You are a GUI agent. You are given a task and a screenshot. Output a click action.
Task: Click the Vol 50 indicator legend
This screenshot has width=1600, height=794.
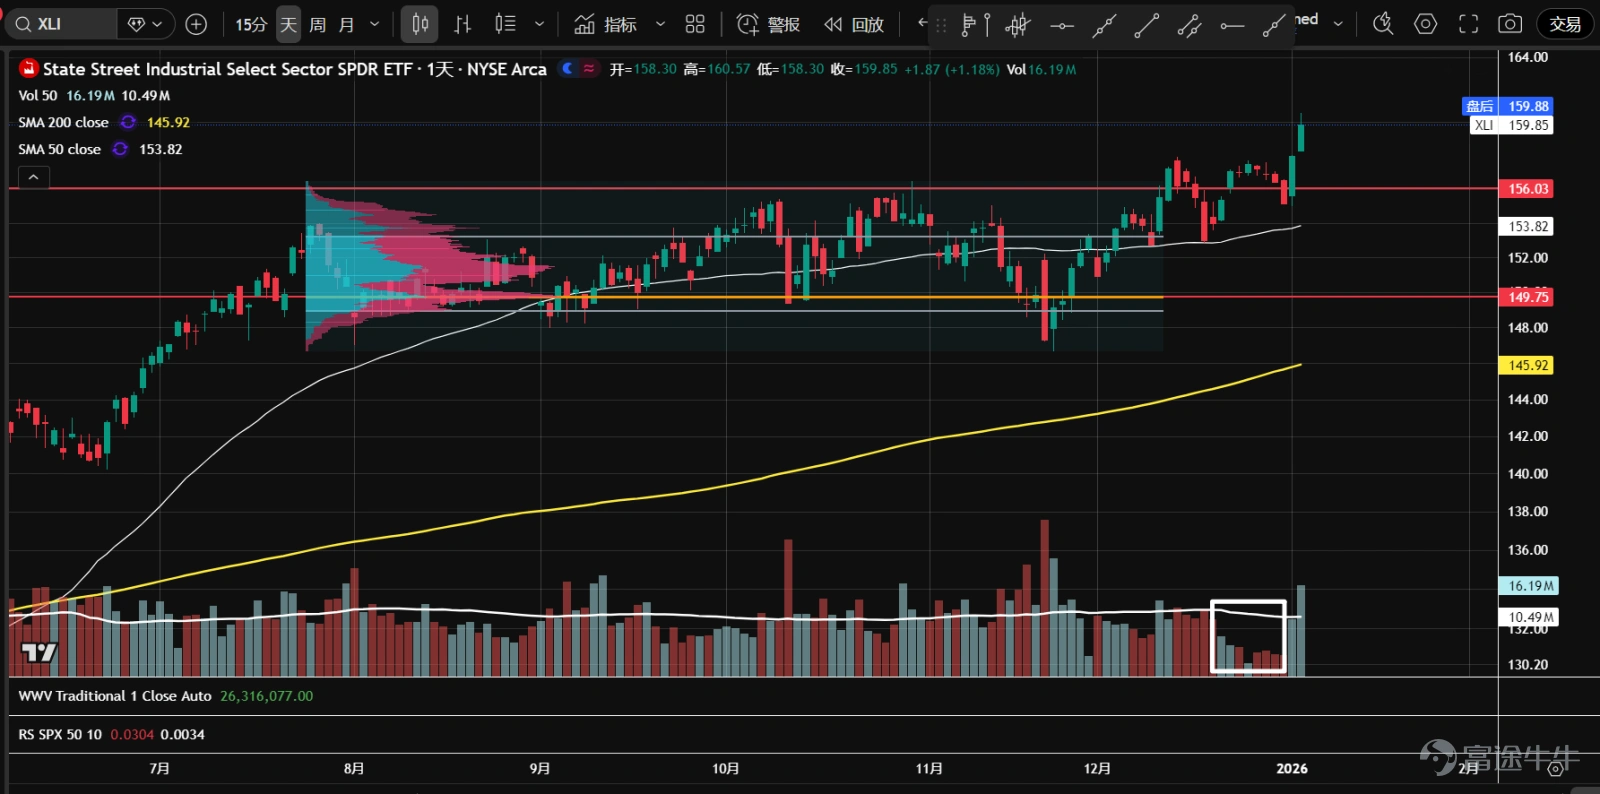pos(94,96)
